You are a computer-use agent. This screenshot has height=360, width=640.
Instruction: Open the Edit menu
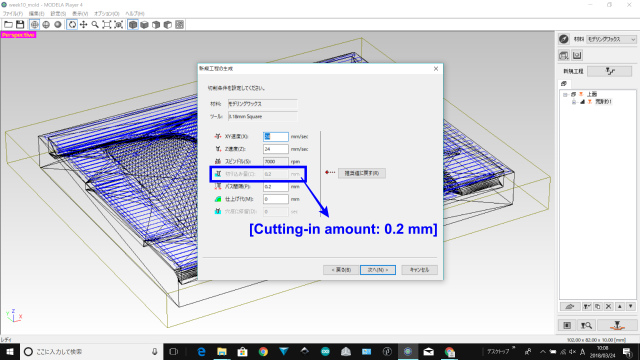pyautogui.click(x=36, y=13)
